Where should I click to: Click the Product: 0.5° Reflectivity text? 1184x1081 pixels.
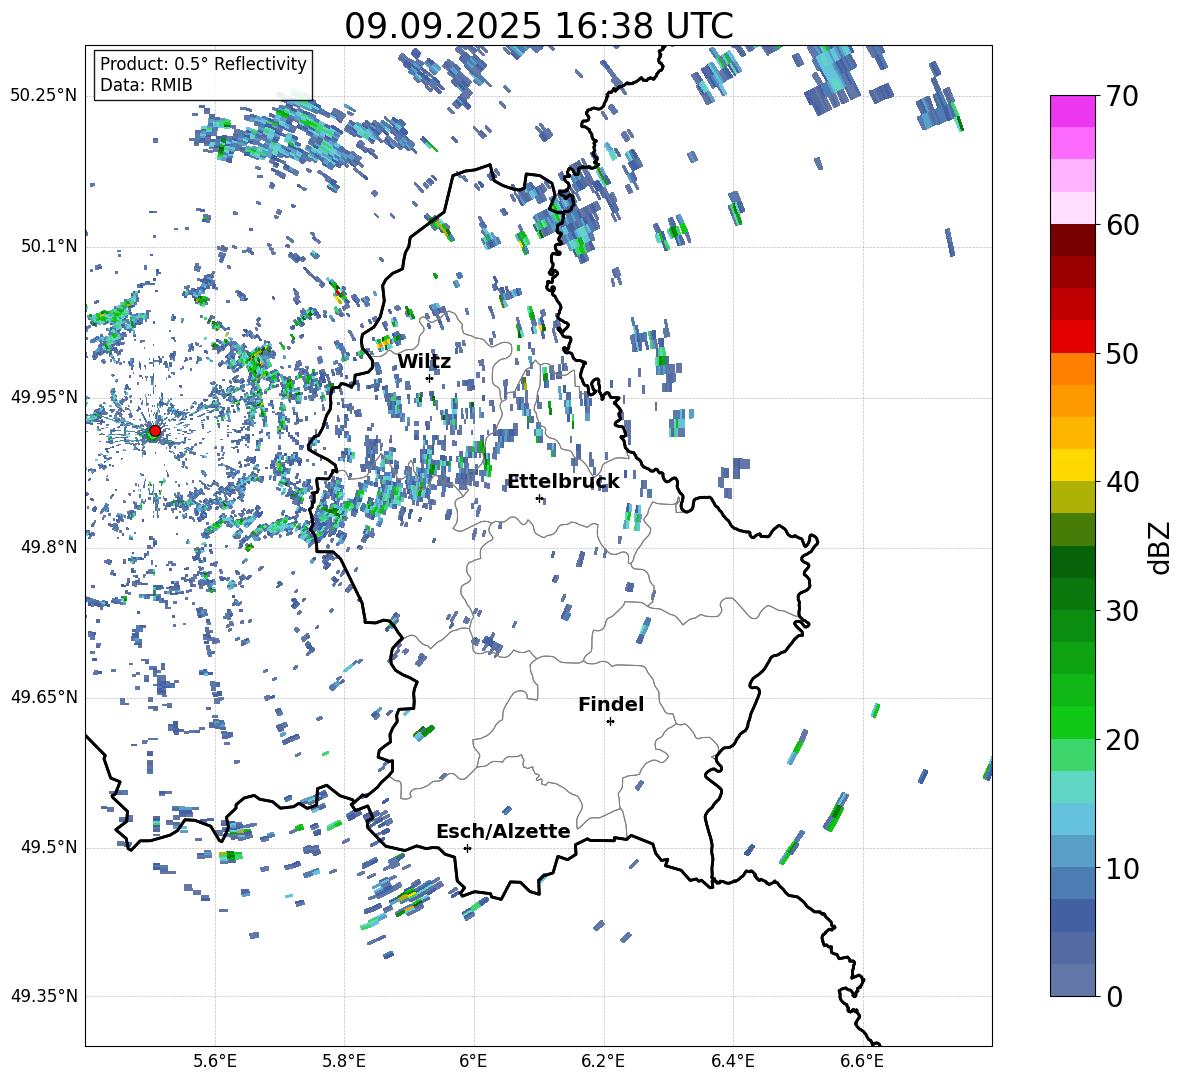click(x=203, y=63)
